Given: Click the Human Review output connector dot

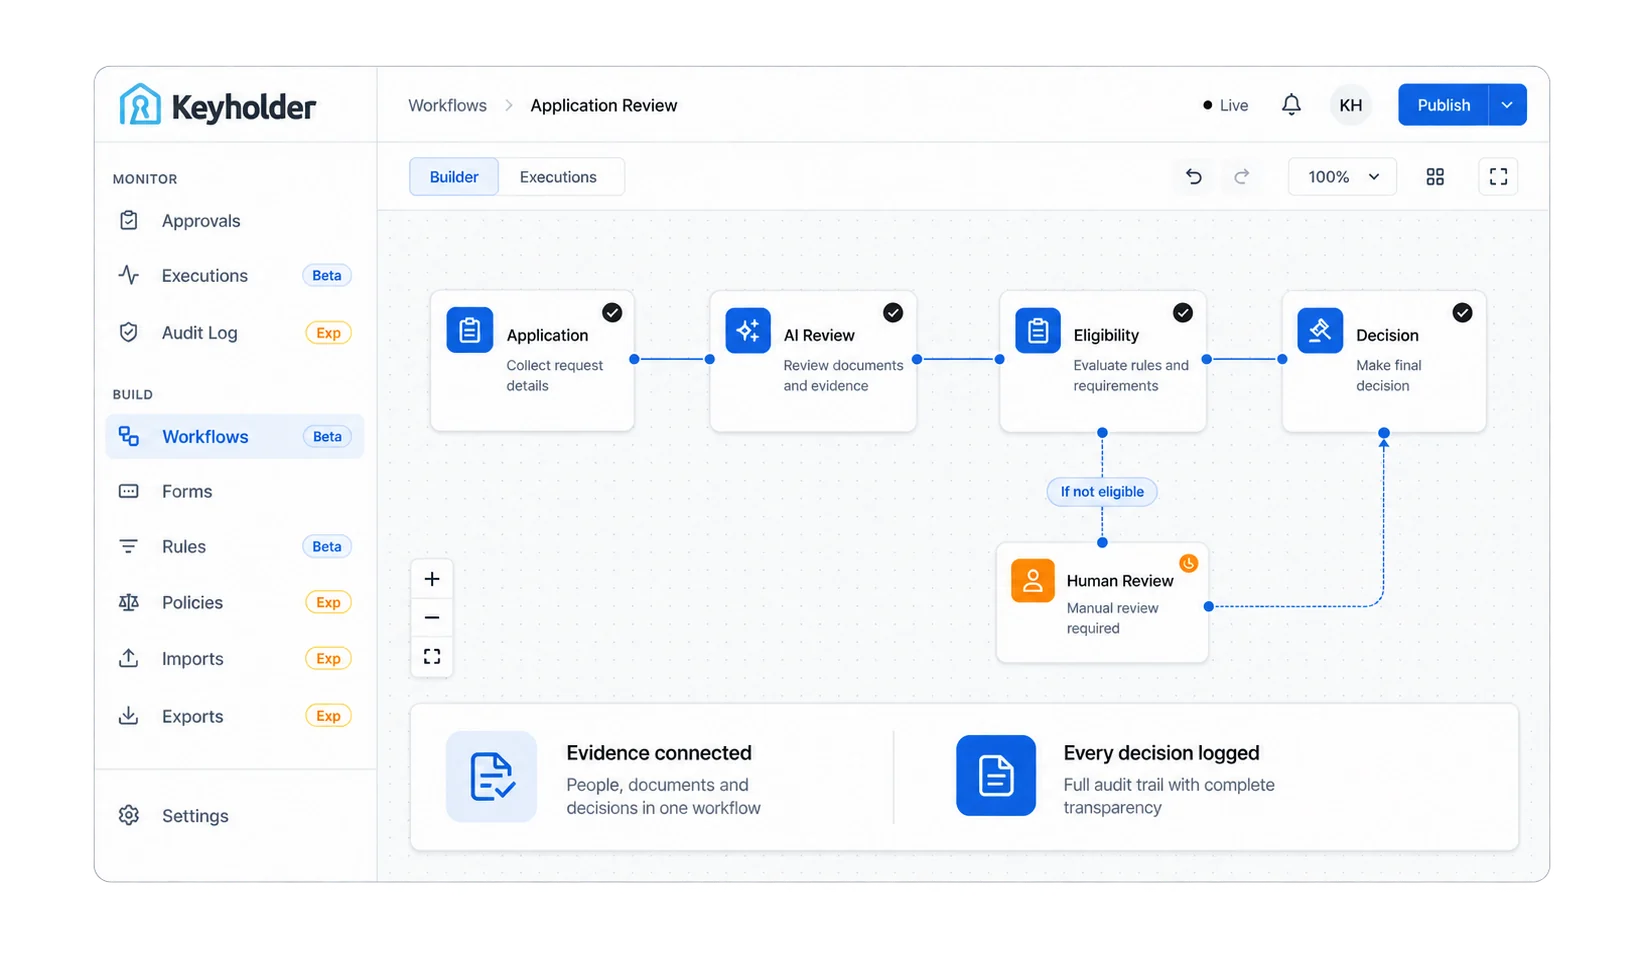Looking at the screenshot, I should tap(1209, 606).
